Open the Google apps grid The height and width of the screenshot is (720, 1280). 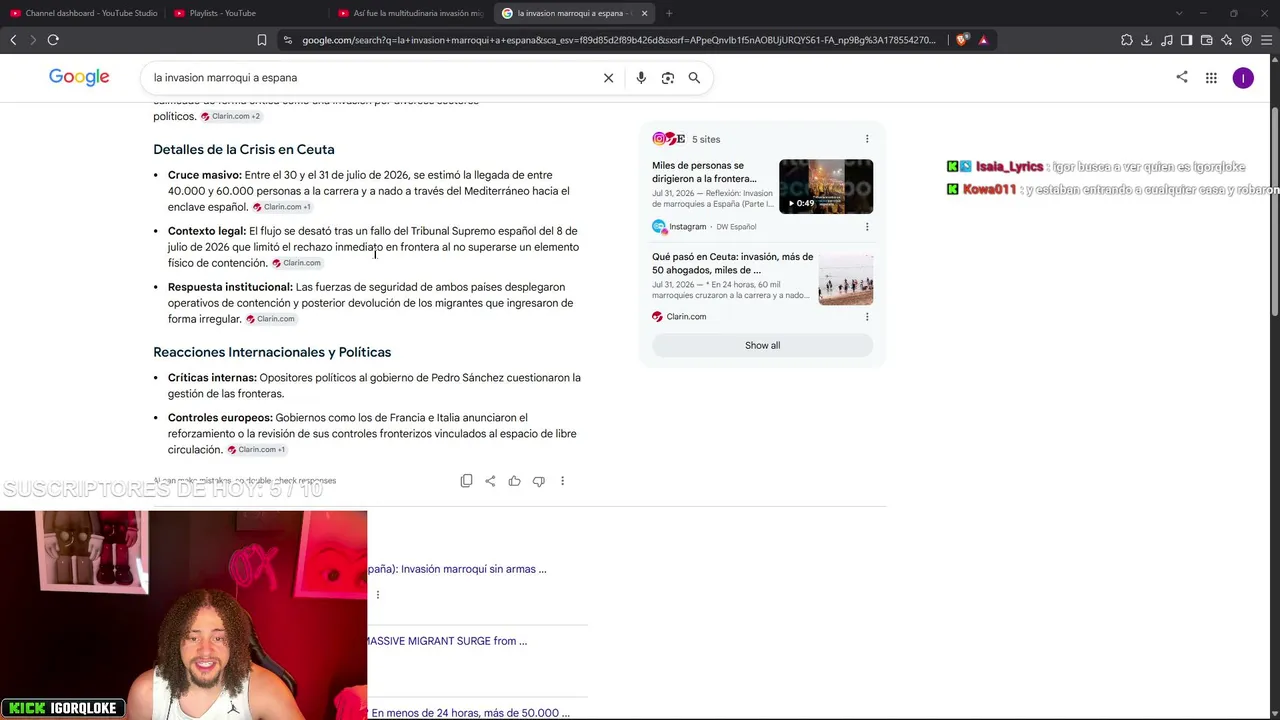pyautogui.click(x=1211, y=78)
